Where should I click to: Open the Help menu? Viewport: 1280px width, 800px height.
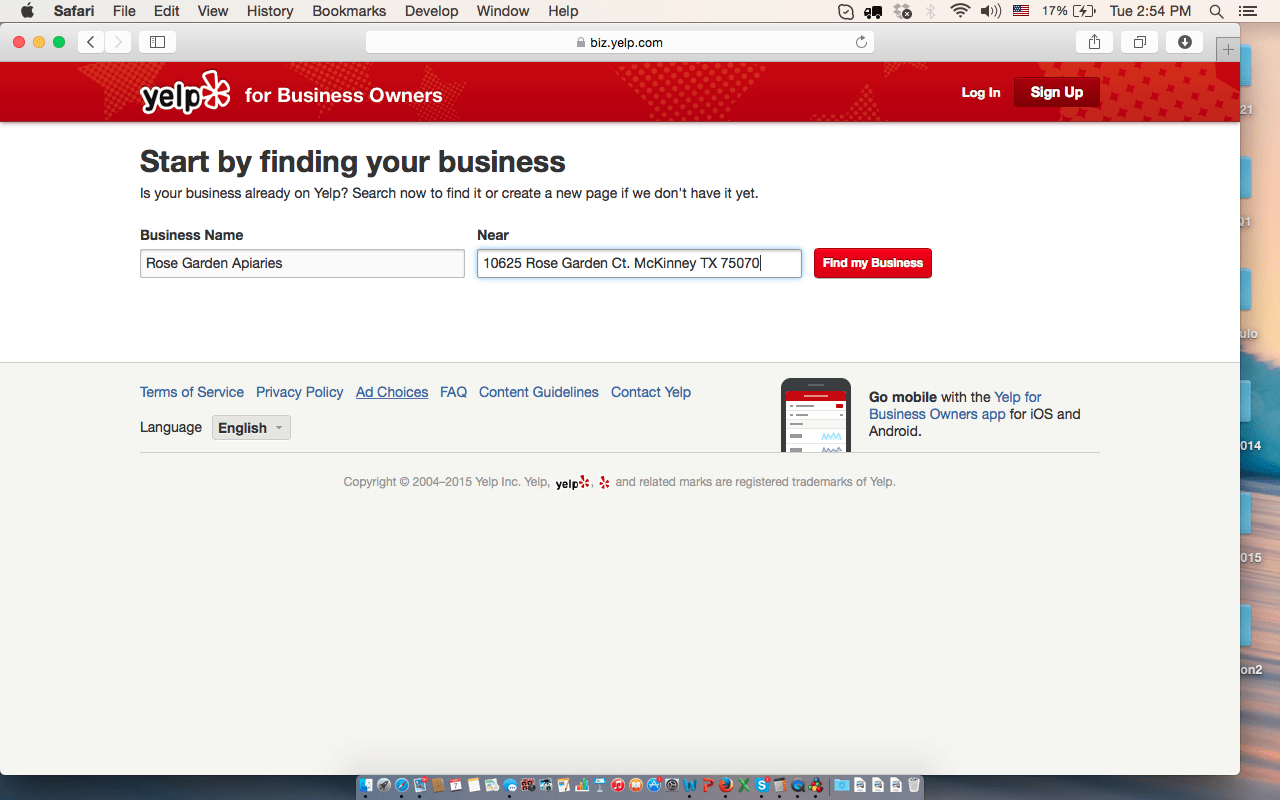563,11
